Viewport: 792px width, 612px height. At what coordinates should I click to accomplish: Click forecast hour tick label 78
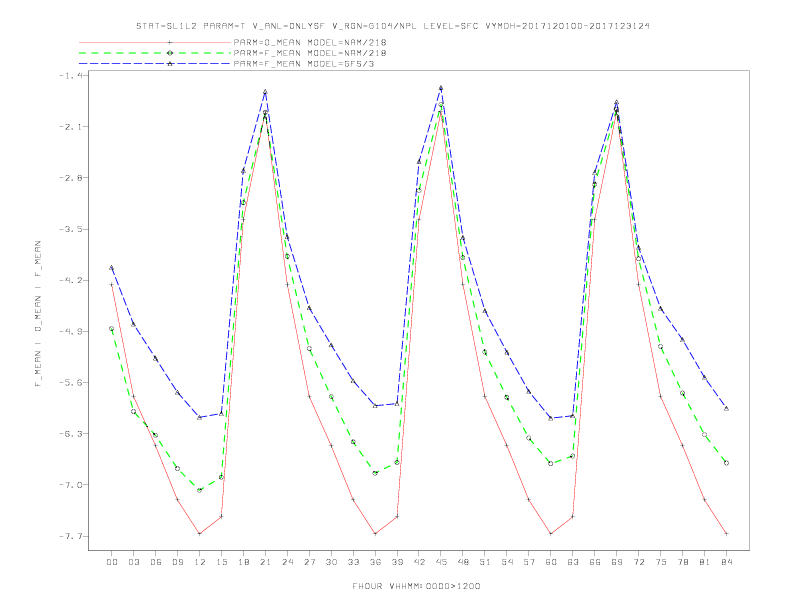[682, 562]
